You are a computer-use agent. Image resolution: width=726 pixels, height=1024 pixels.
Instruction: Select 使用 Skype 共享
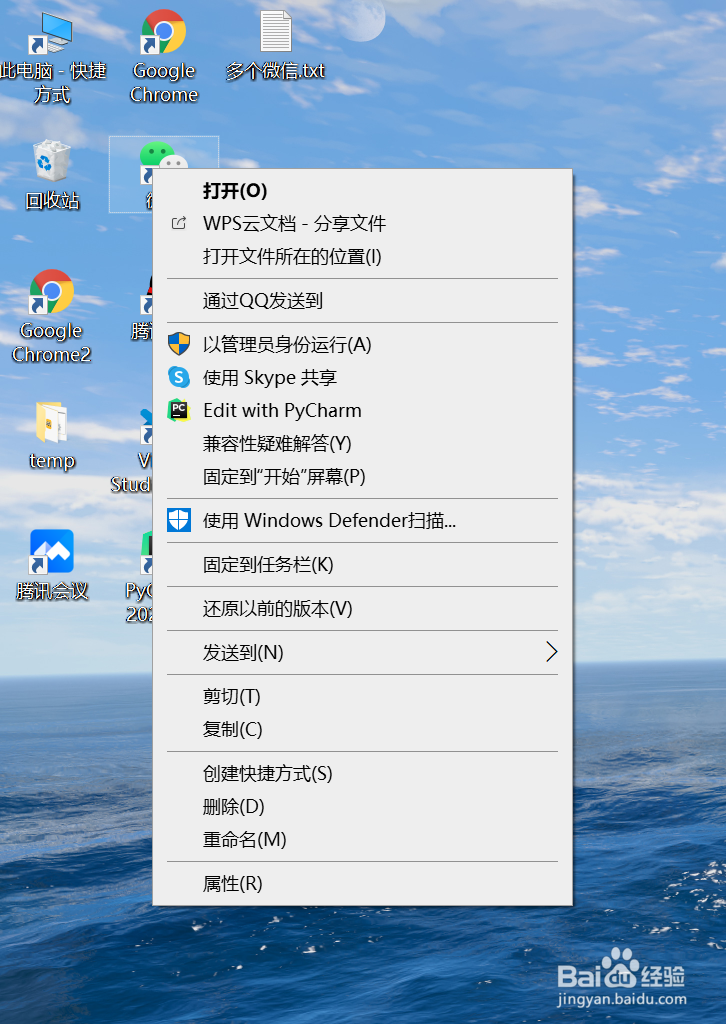tap(362, 377)
